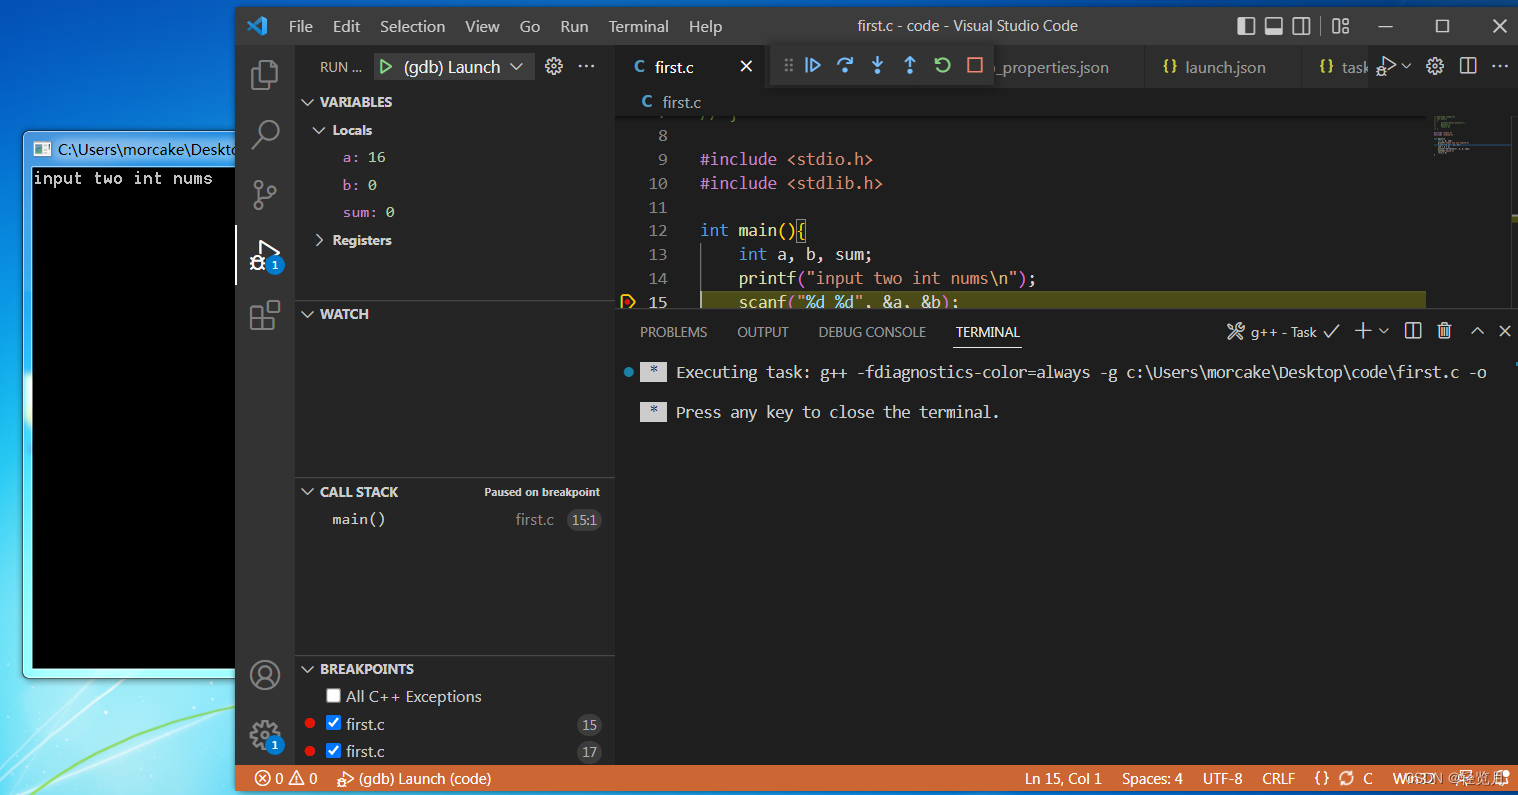Click Ln 15, Col 1 in the status bar
Screen dimensions: 1518x795
point(1062,778)
